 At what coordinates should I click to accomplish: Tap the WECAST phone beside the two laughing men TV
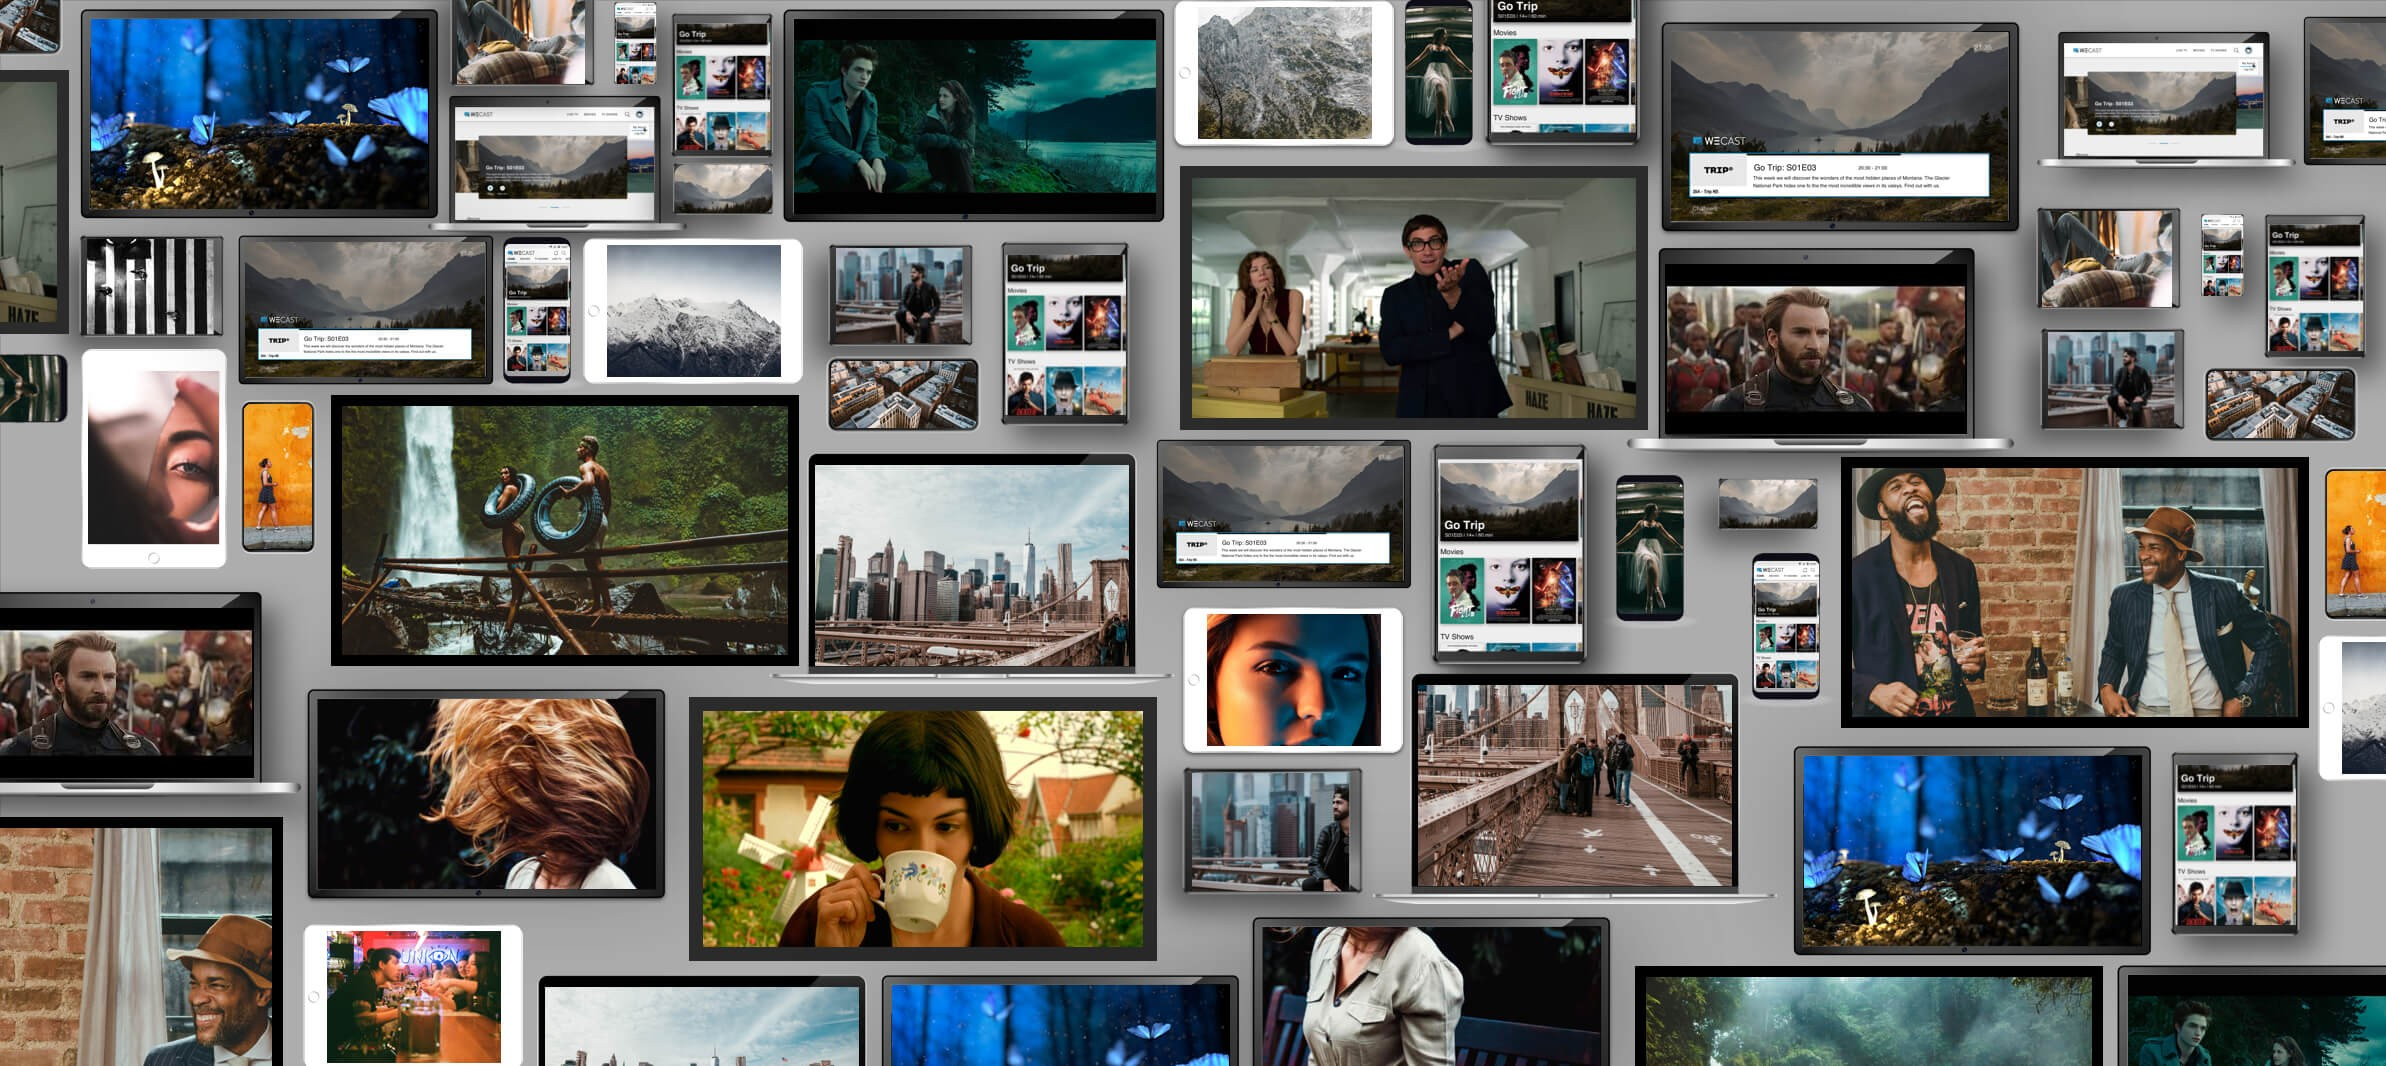[1786, 625]
